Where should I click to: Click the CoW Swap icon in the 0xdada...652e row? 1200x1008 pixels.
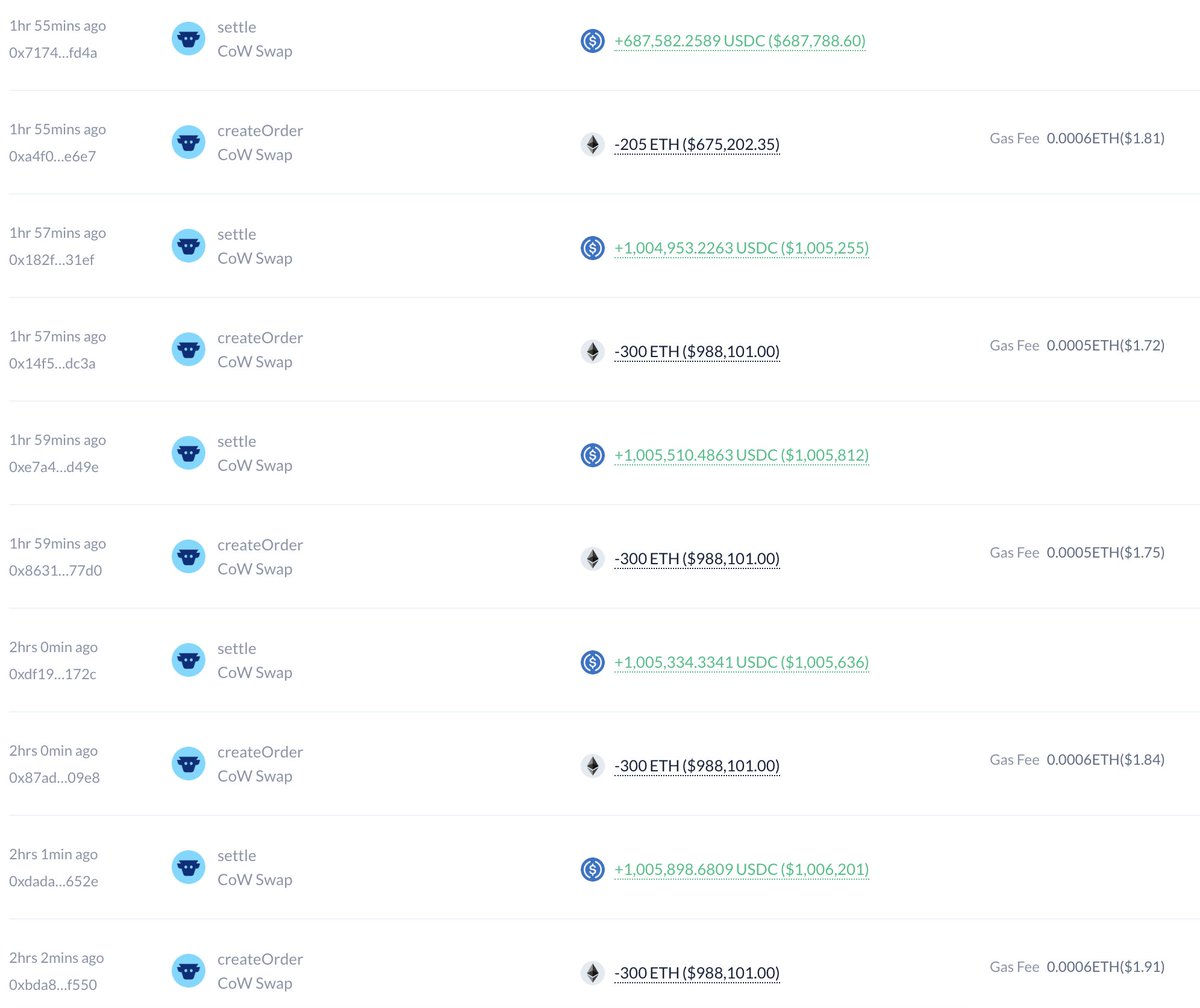(x=188, y=867)
